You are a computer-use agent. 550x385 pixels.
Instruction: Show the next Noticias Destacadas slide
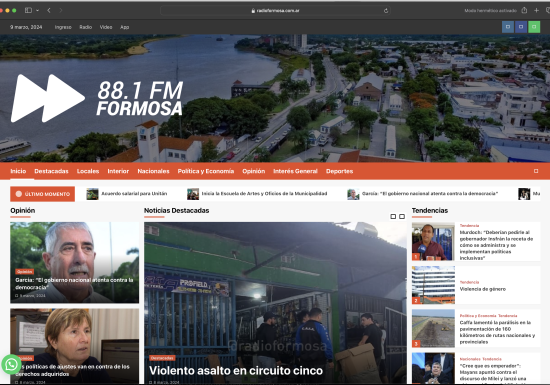click(402, 217)
